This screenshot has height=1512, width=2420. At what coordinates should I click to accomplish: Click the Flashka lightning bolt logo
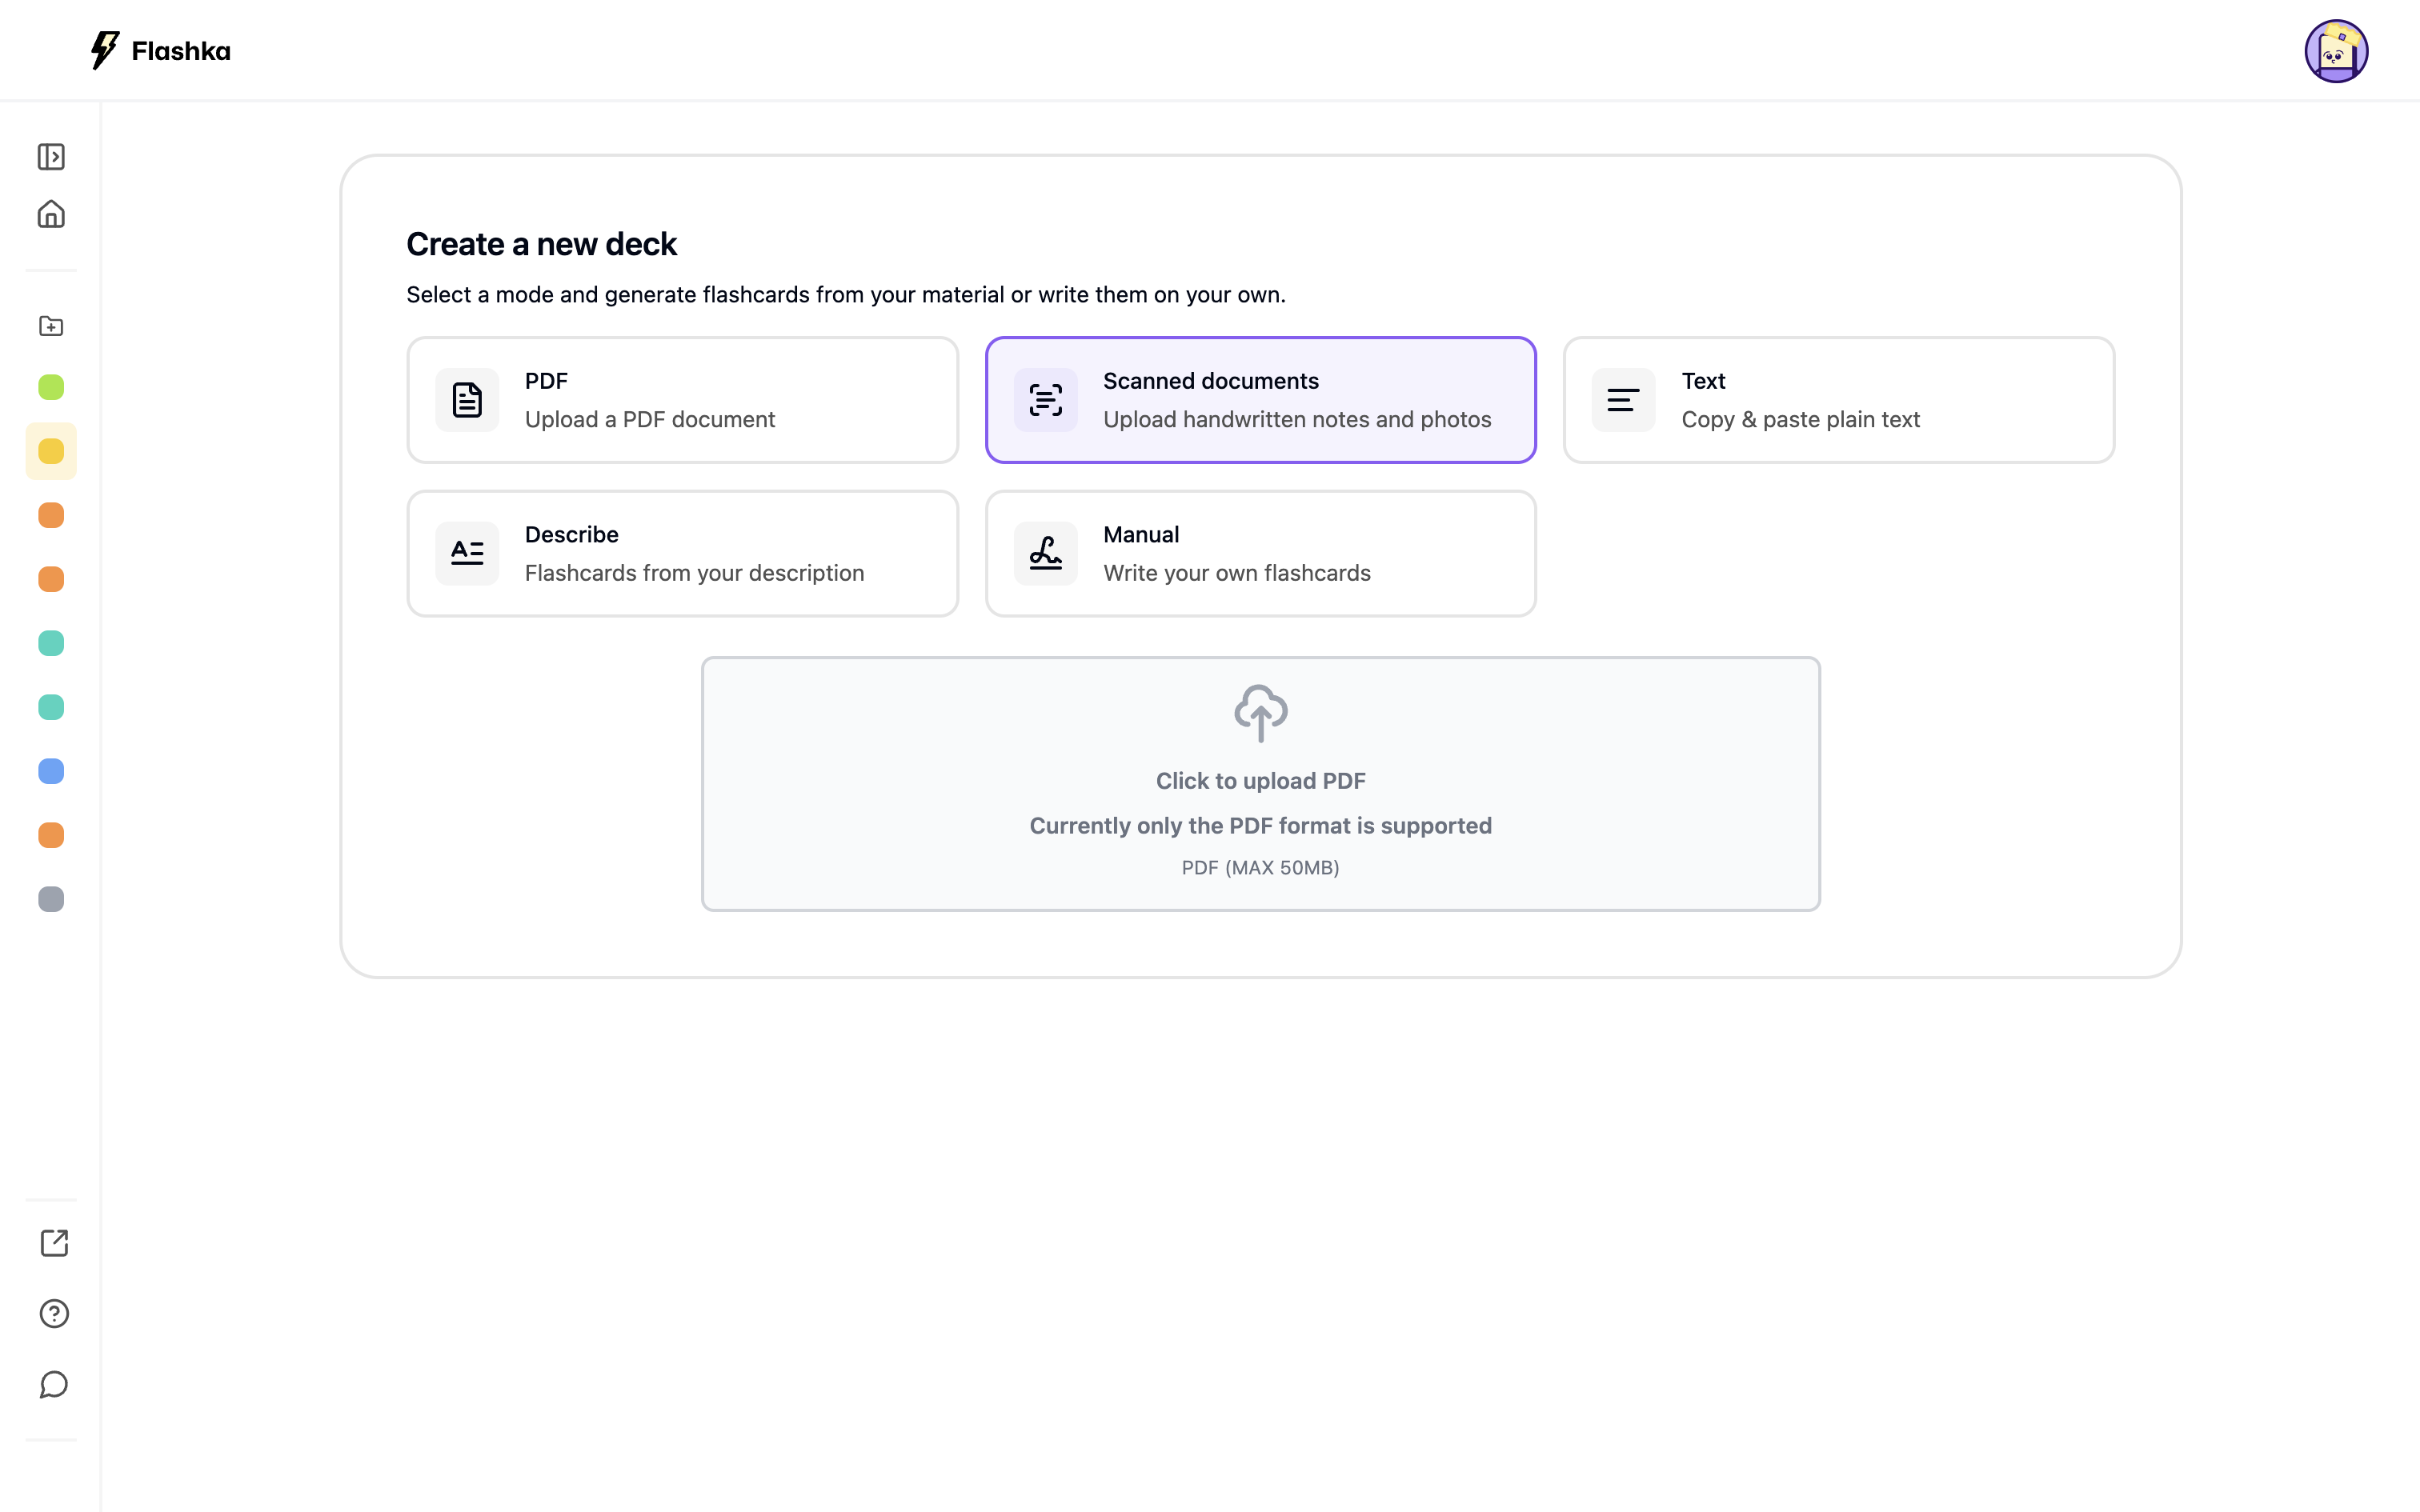104,50
